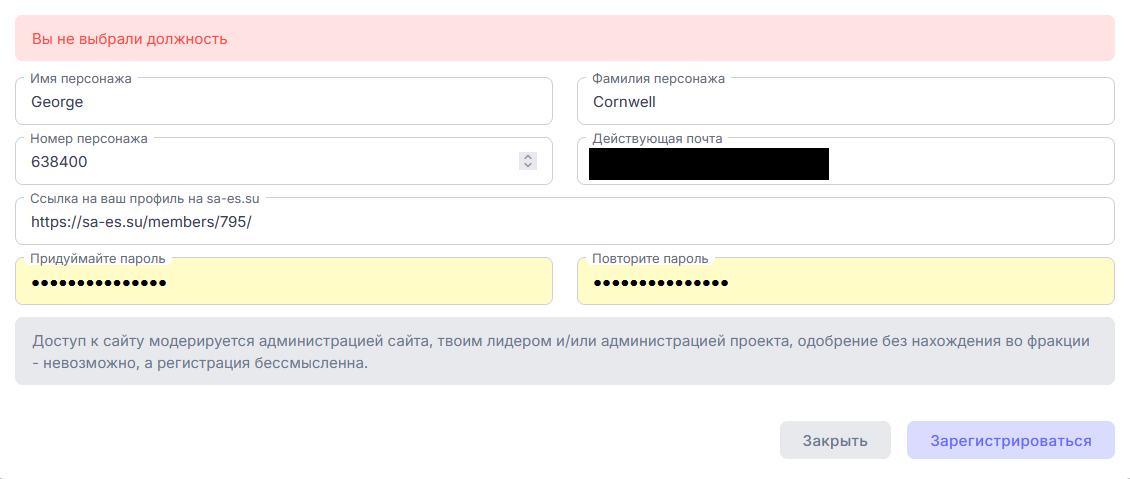This screenshot has width=1130, height=479.
Task: Click the sa-es.su profile link field
Action: [565, 221]
